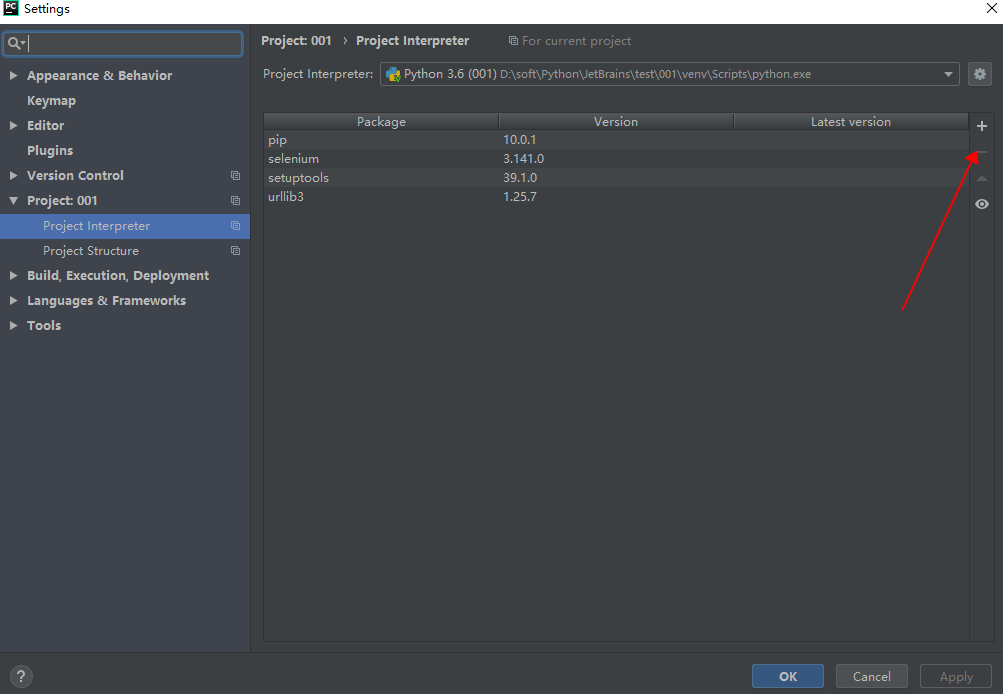This screenshot has width=1003, height=694.
Task: Collapse the Project: 001 section
Action: (13, 200)
